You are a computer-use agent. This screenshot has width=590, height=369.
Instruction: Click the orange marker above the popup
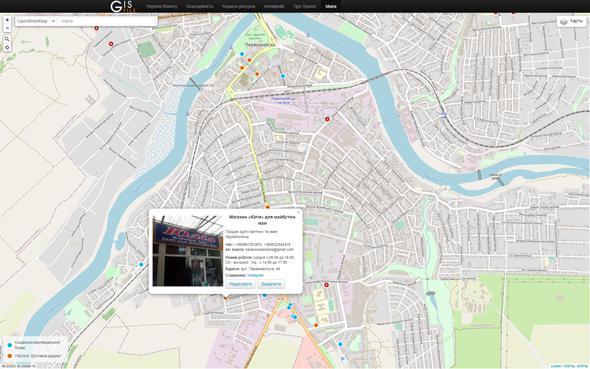268,207
